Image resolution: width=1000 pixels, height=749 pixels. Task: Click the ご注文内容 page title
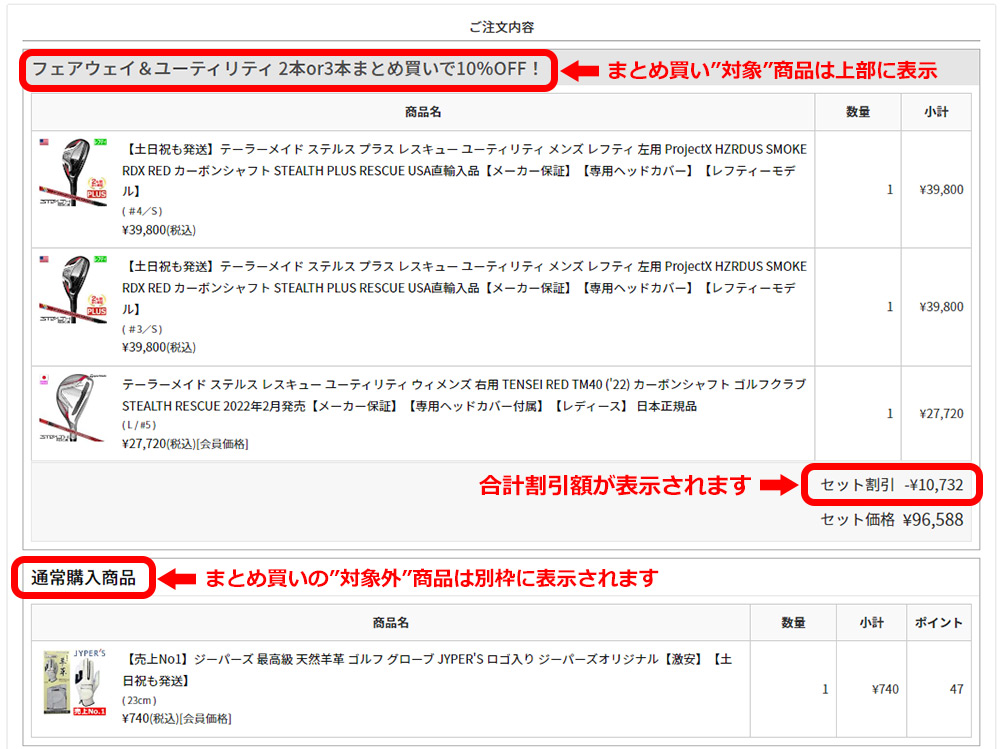point(500,27)
